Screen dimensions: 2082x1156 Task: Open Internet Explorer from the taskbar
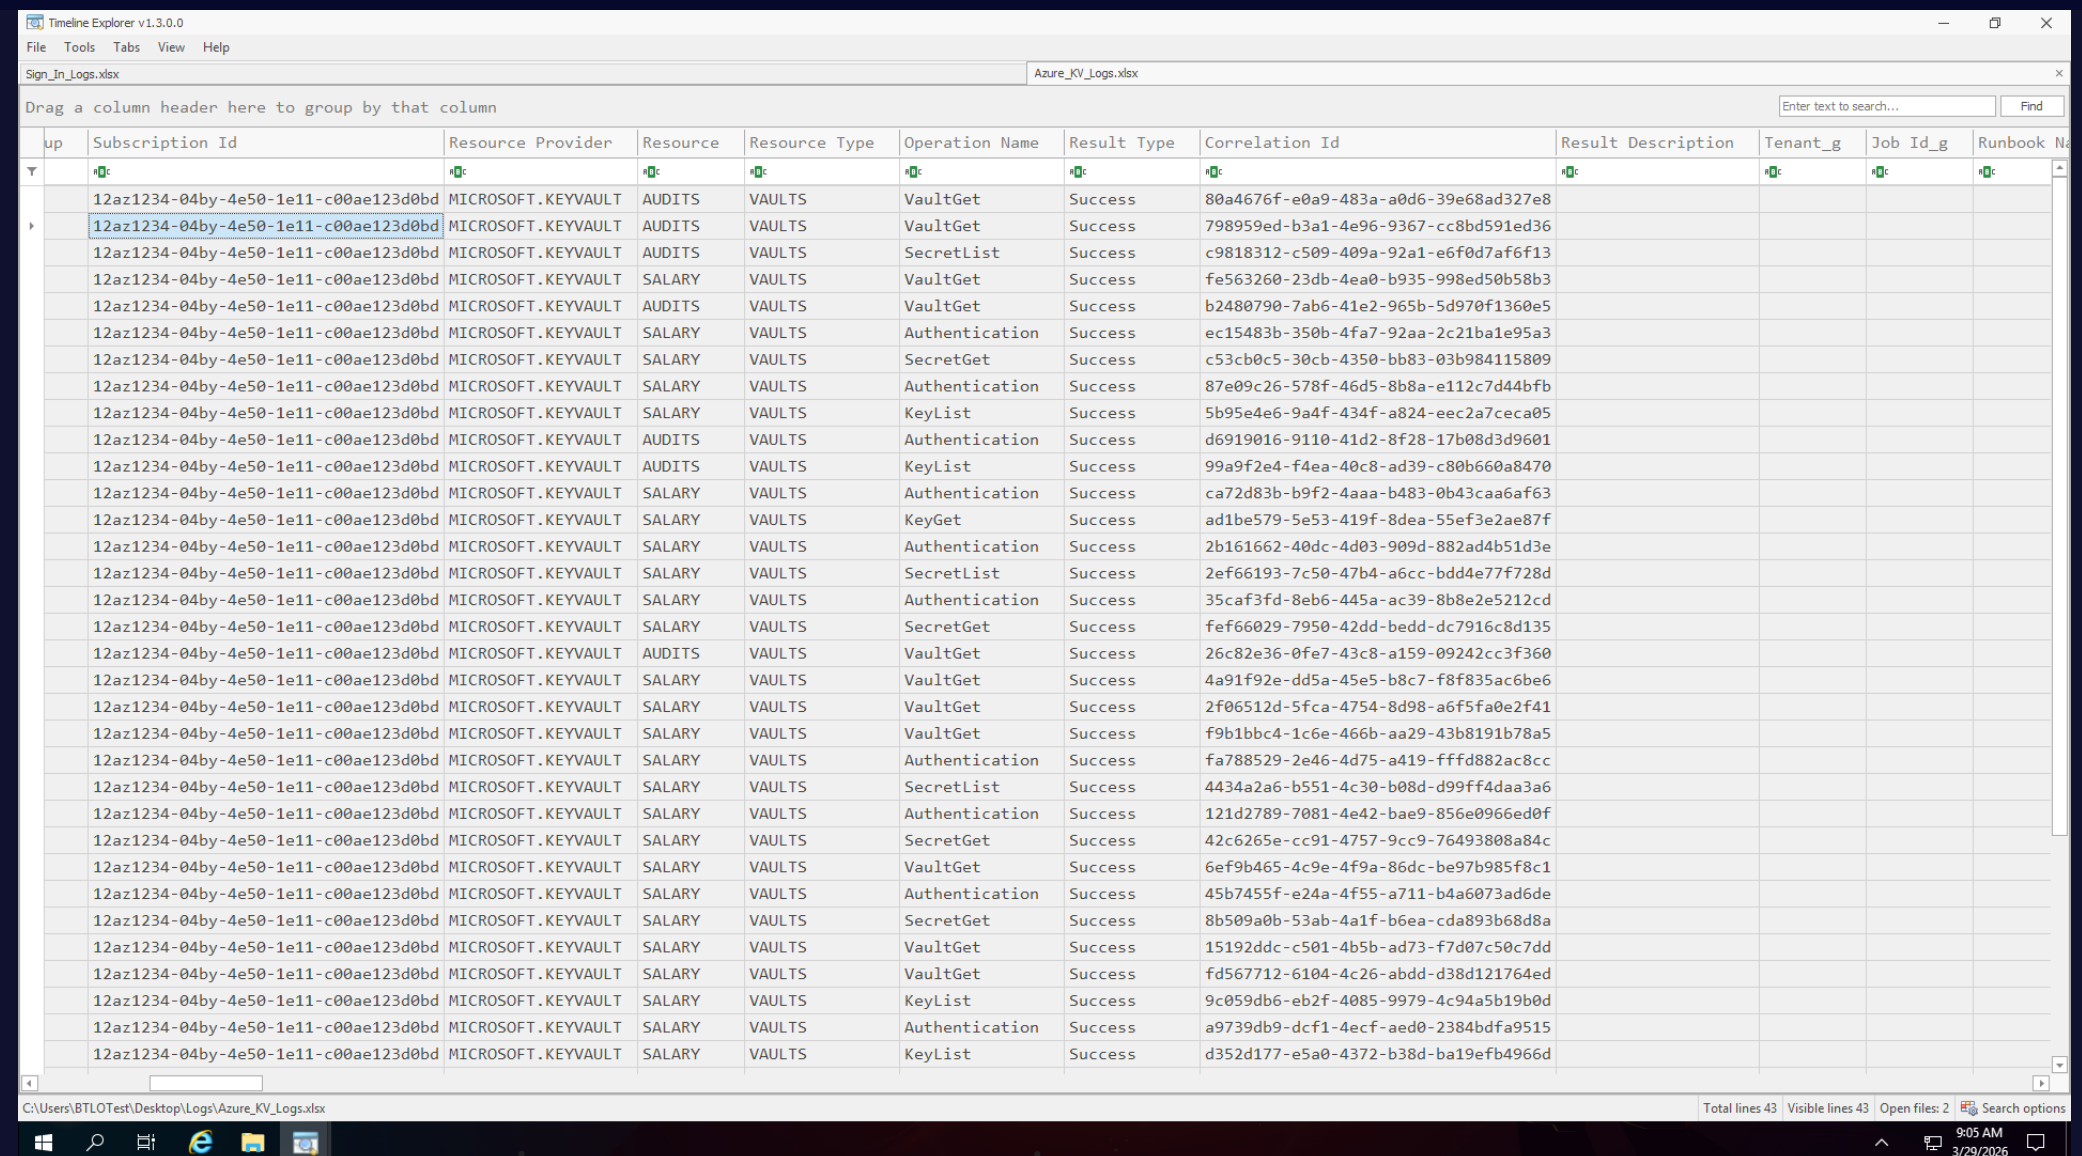[x=200, y=1142]
